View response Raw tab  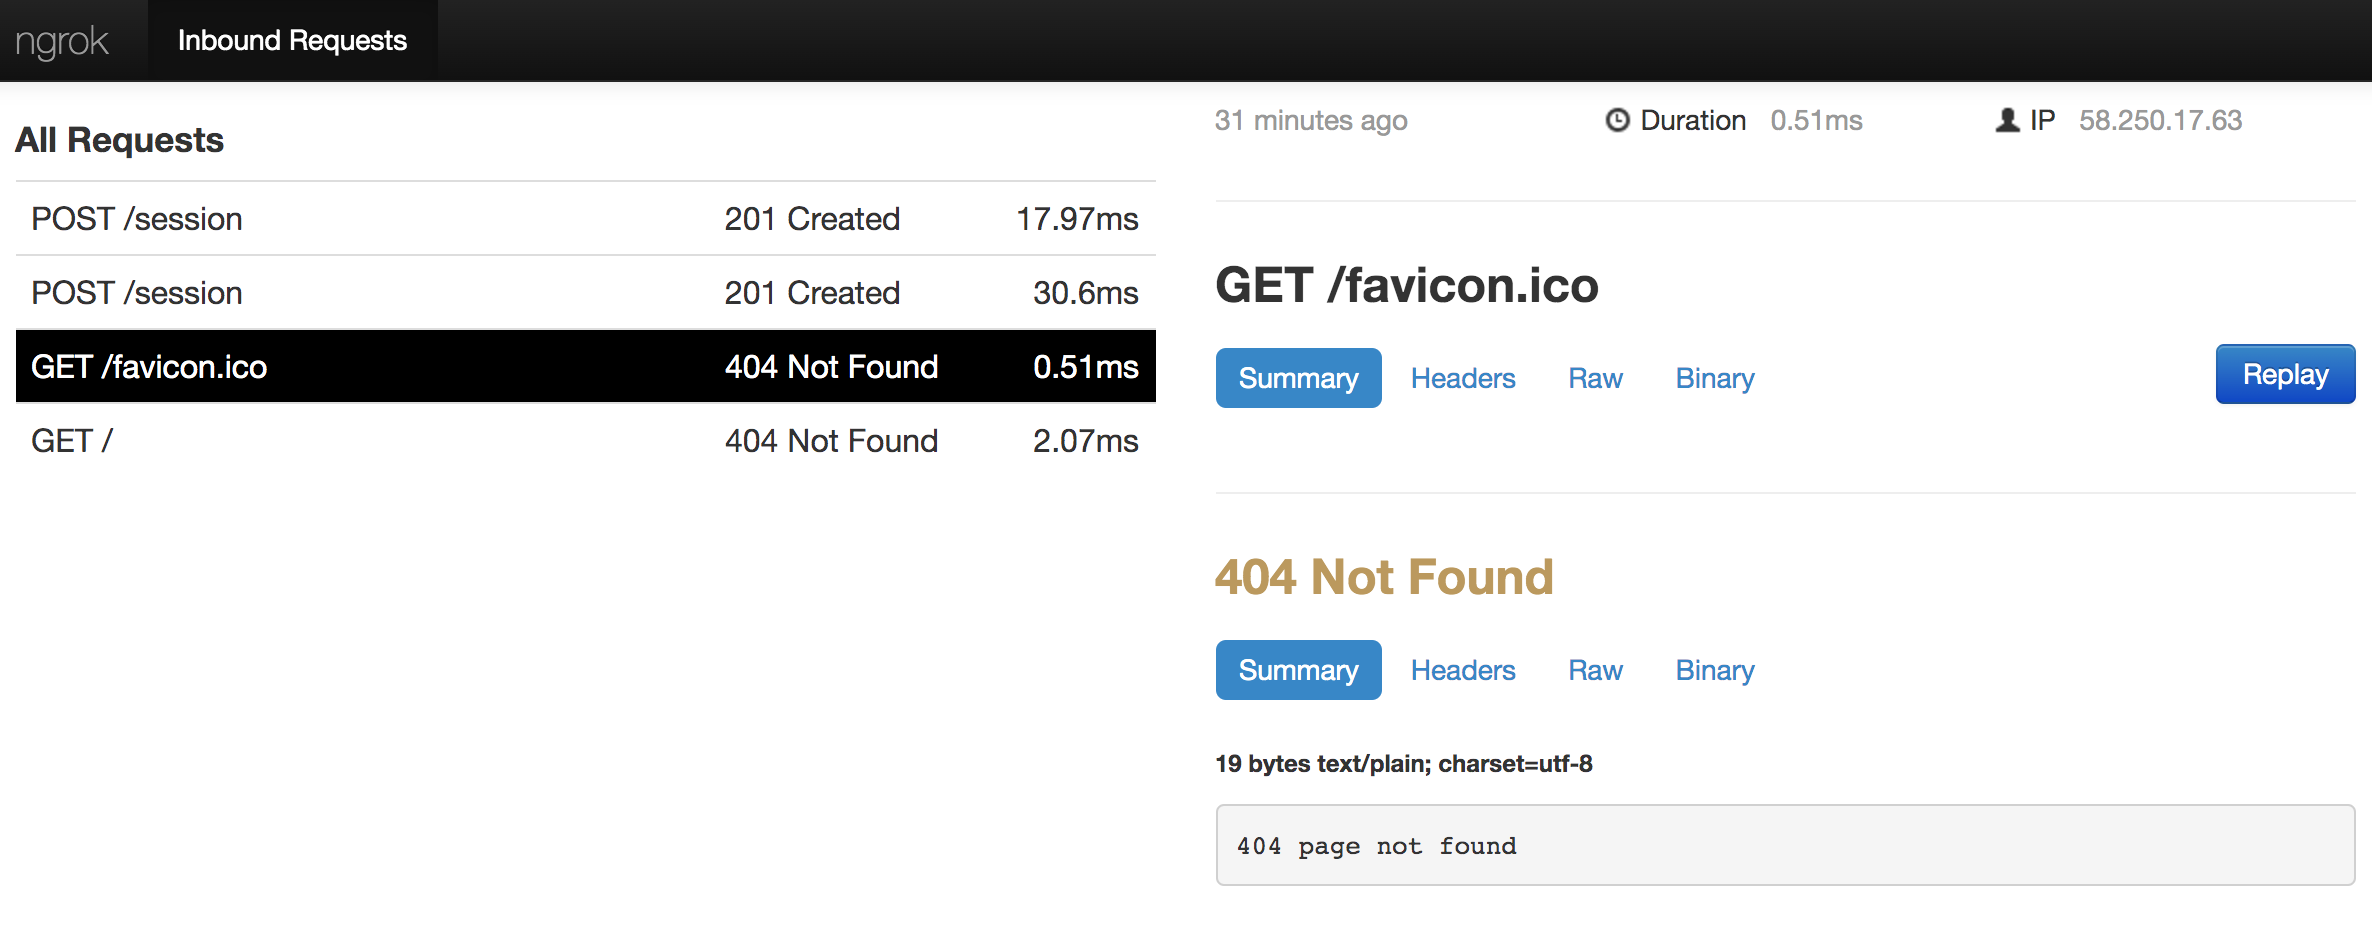click(1595, 671)
